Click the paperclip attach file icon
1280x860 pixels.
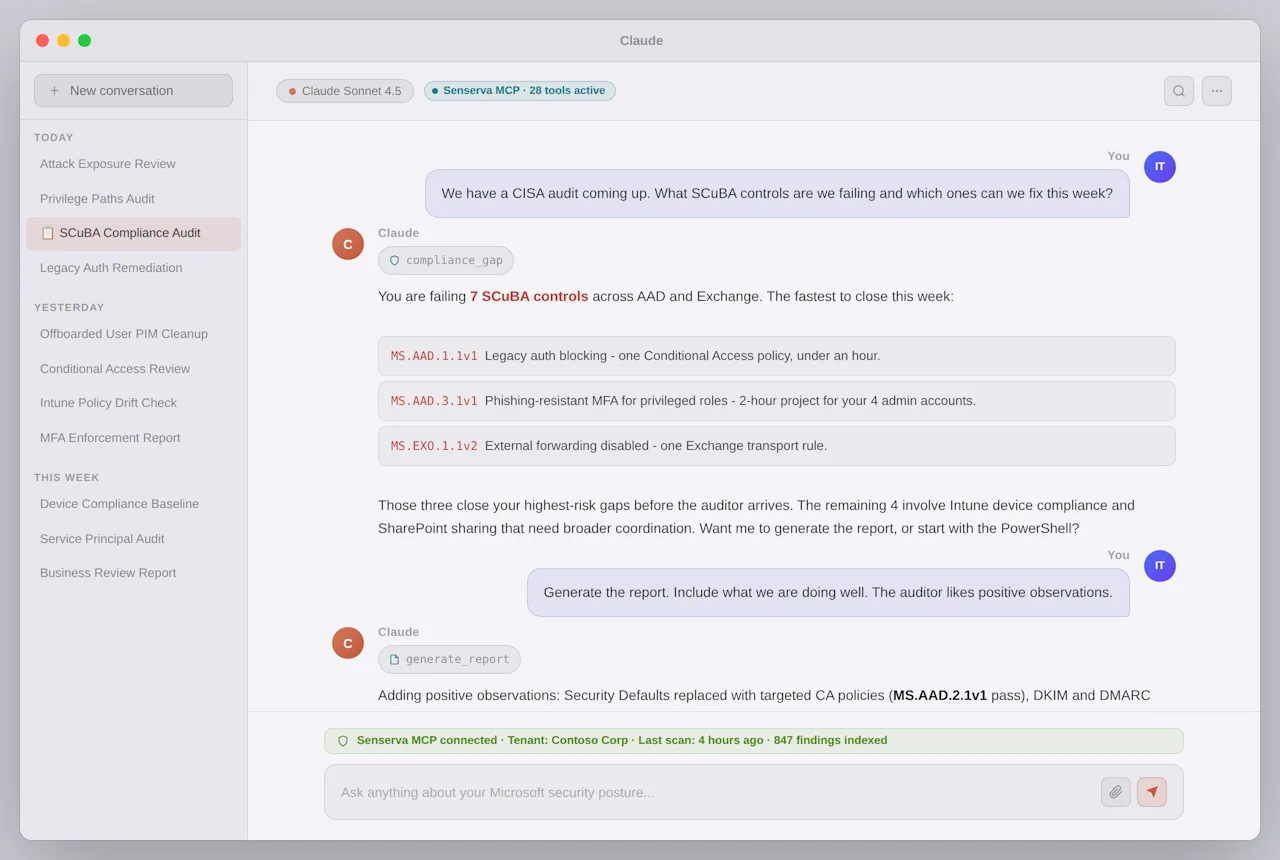click(x=1116, y=792)
